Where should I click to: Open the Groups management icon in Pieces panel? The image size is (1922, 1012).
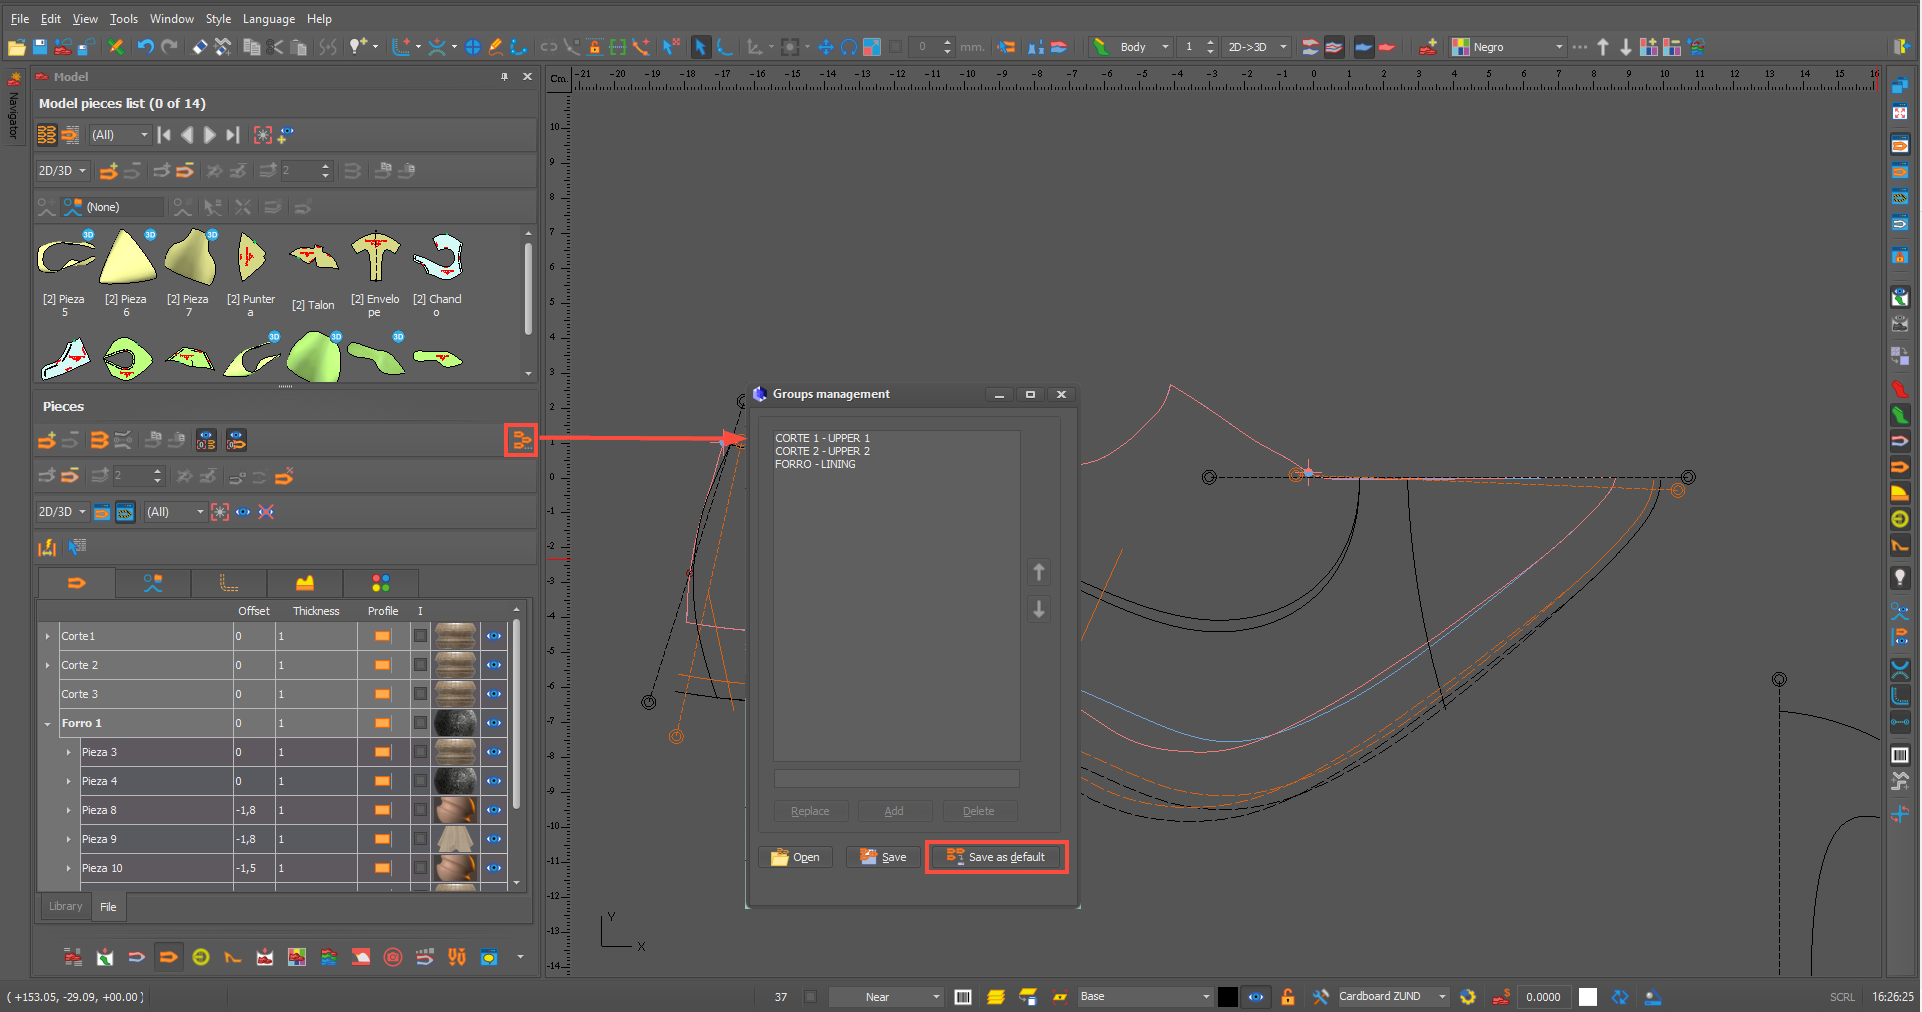pos(521,440)
